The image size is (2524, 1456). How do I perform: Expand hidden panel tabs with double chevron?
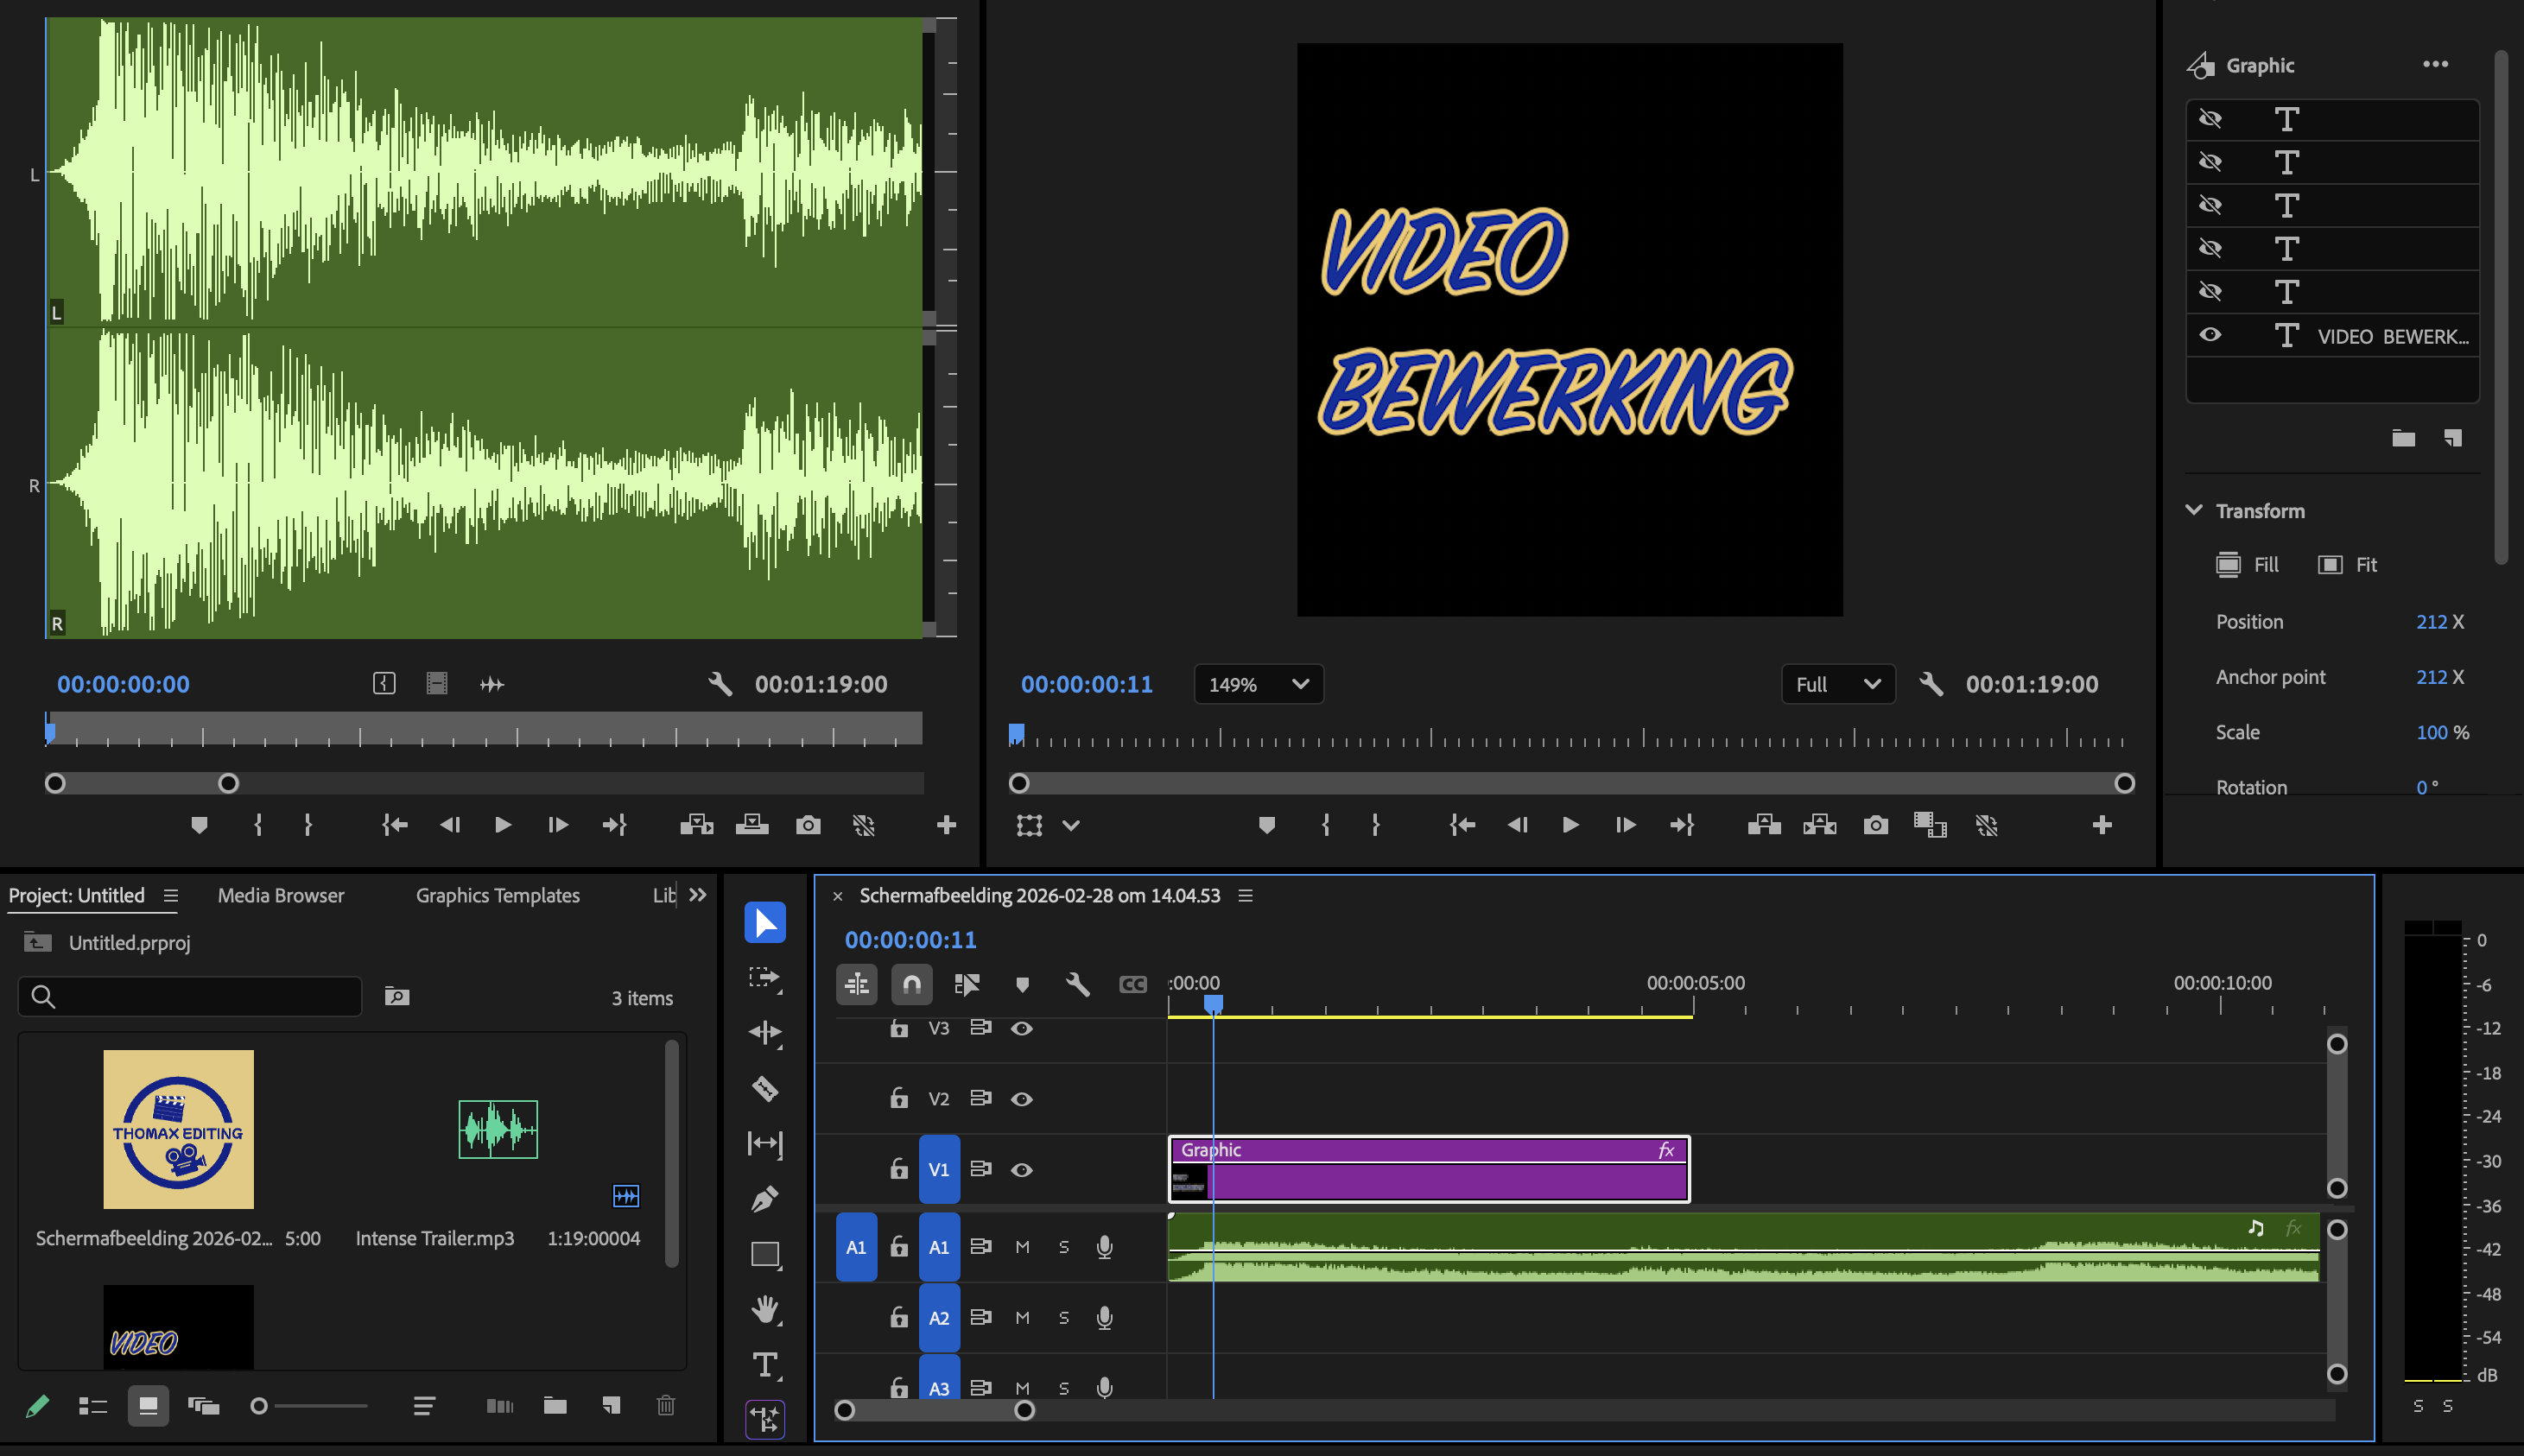pyautogui.click(x=698, y=895)
